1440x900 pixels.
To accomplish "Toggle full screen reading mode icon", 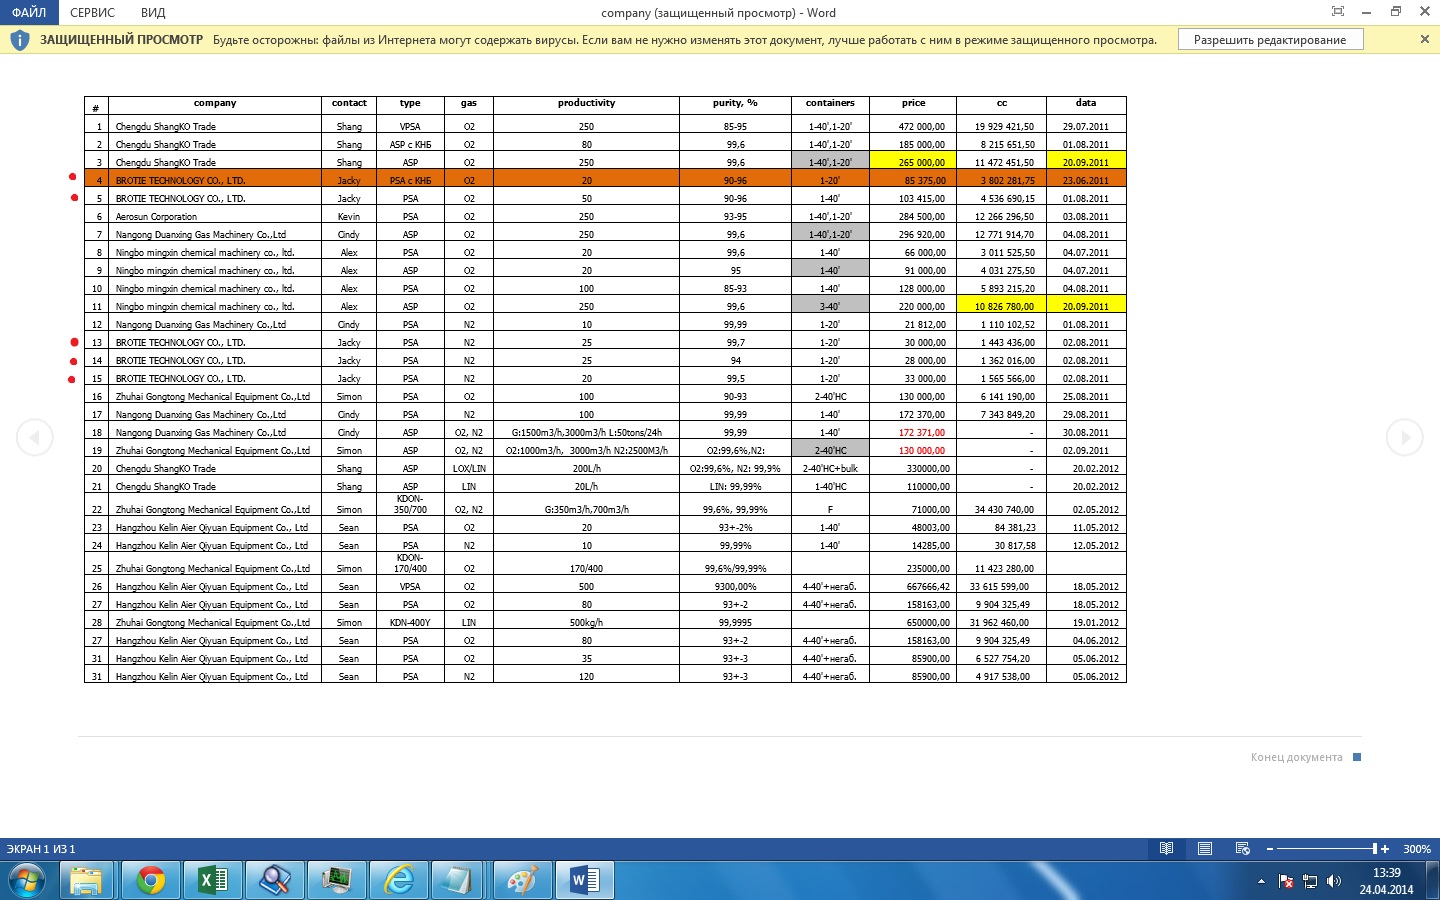I will 1338,11.
